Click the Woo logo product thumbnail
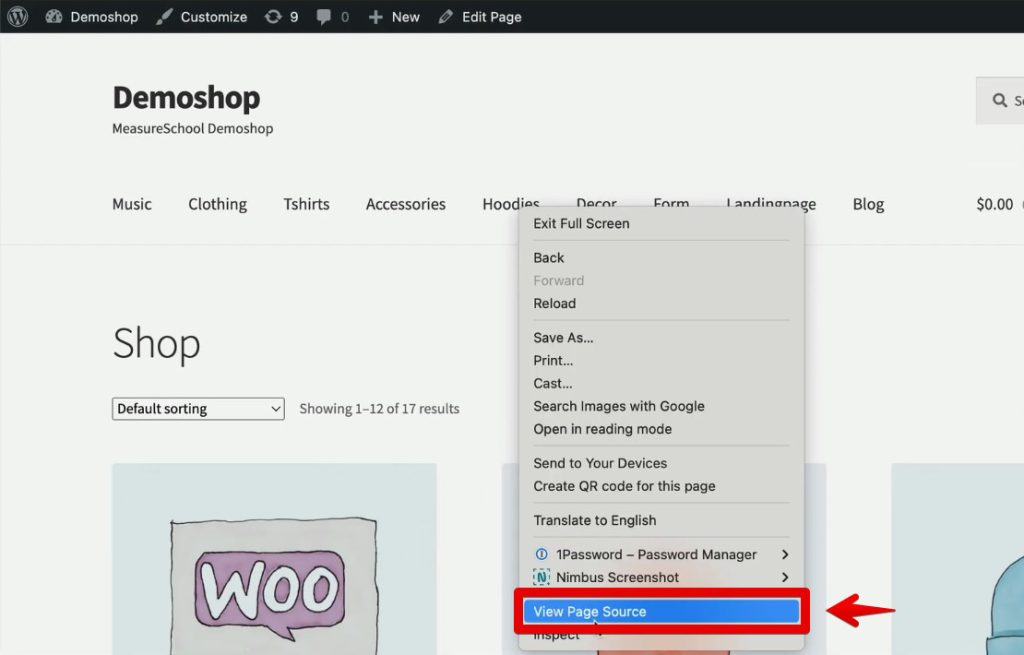Screen dimensions: 1024x655 click(x=274, y=559)
